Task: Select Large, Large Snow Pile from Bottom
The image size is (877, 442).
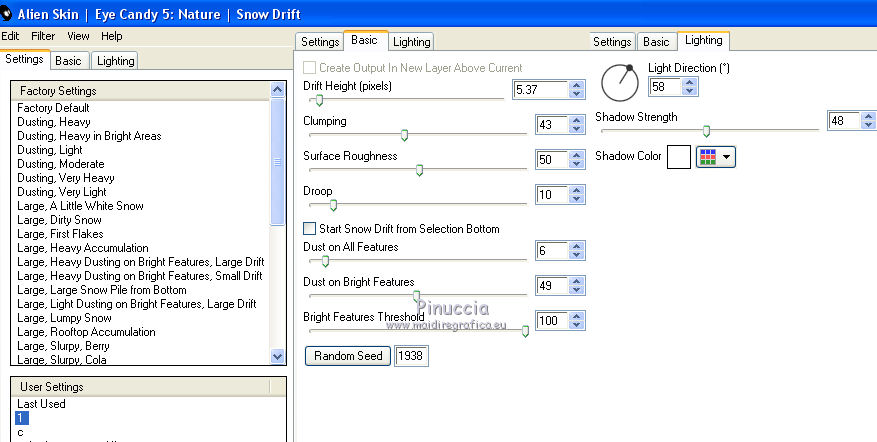Action: click(x=102, y=290)
